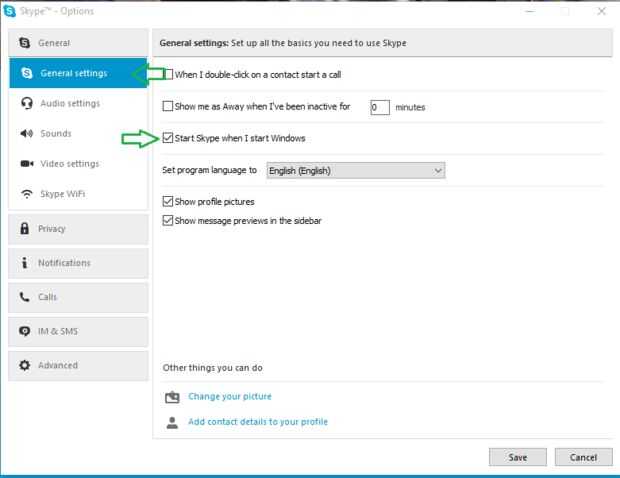Click the Skype icon beside General
620x478 pixels.
(25, 43)
